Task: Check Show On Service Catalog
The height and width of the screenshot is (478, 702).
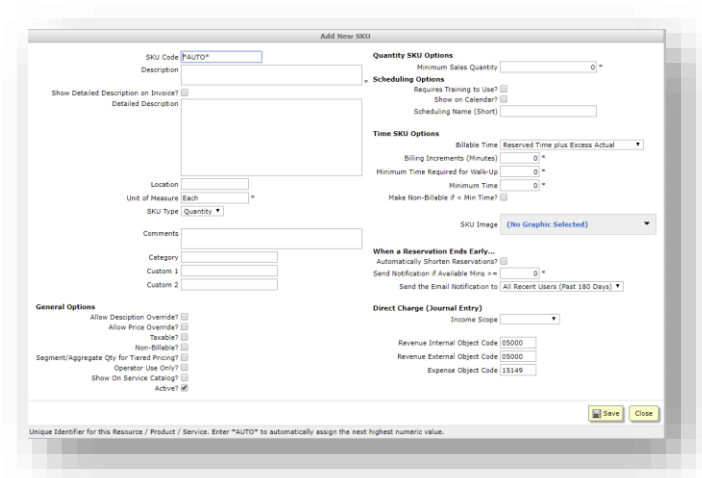Action: pos(184,378)
